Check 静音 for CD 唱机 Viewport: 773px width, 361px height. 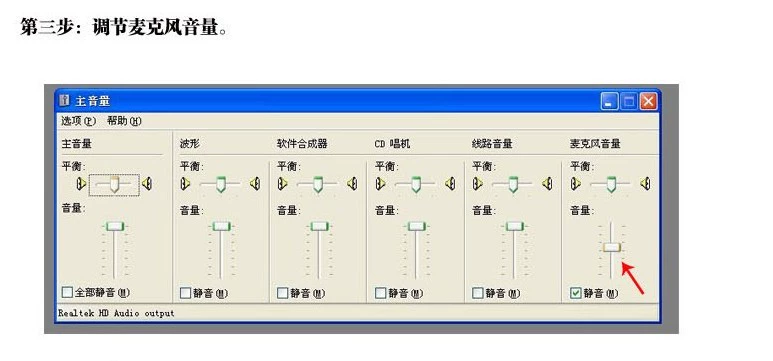381,293
